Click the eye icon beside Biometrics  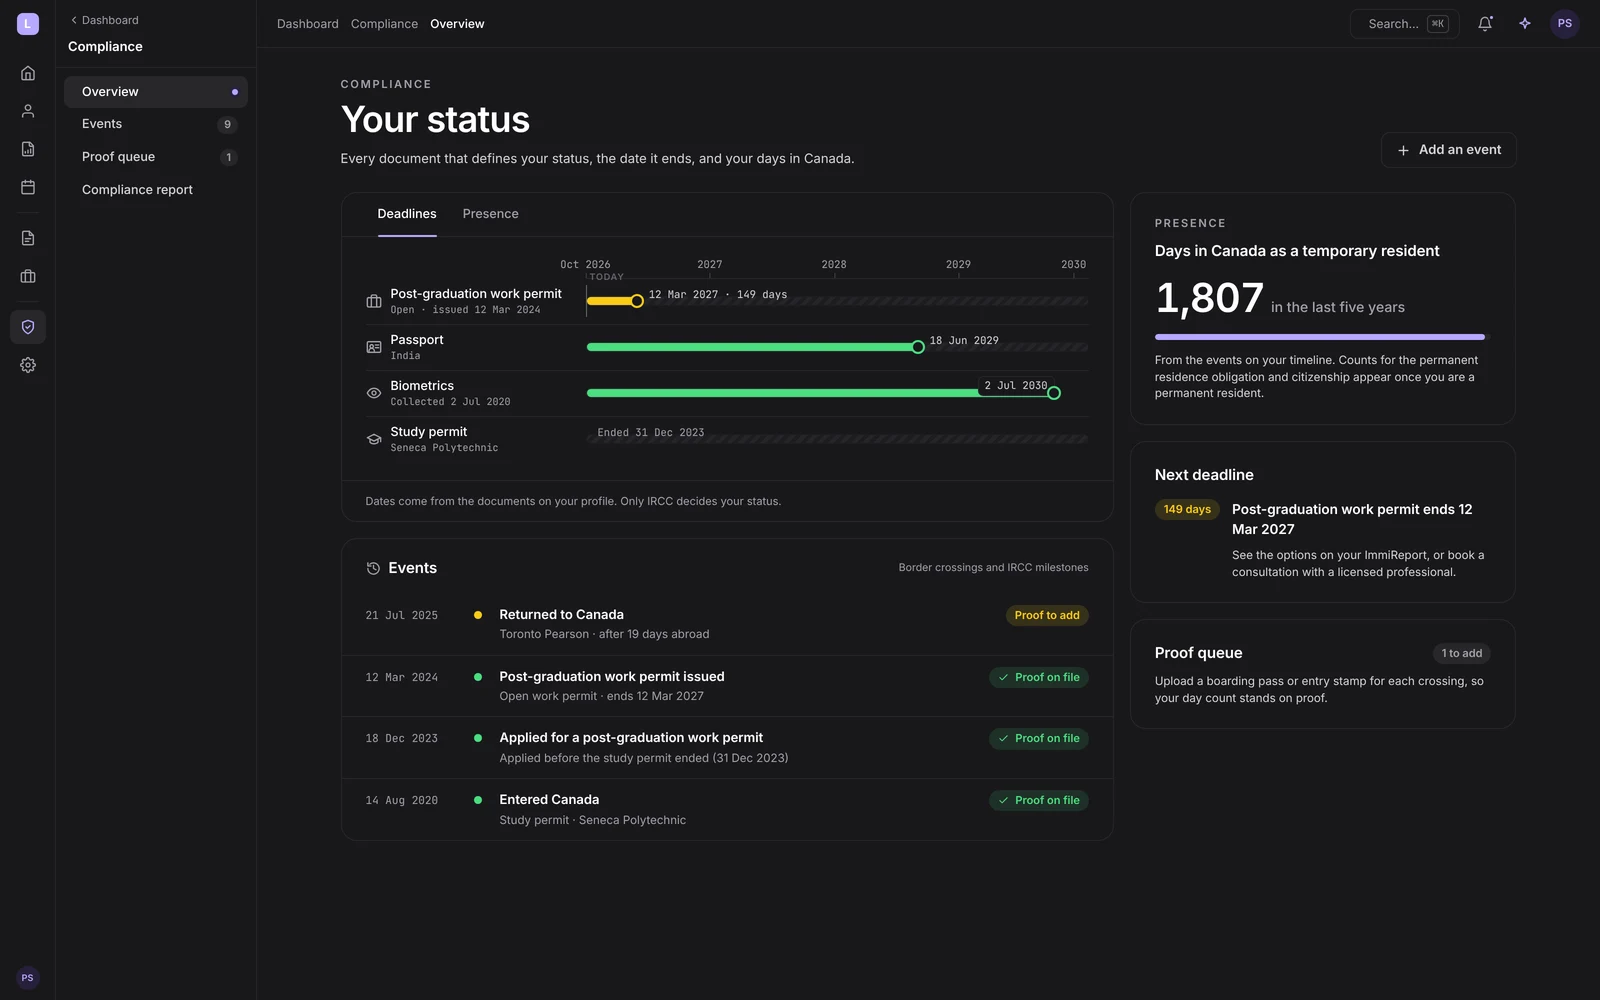click(x=374, y=393)
